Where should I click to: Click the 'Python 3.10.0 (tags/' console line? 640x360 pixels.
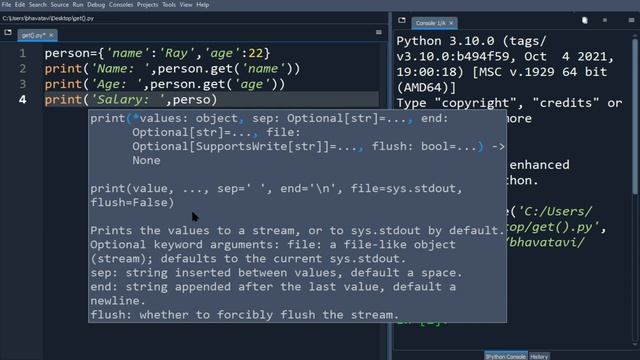coord(471,41)
